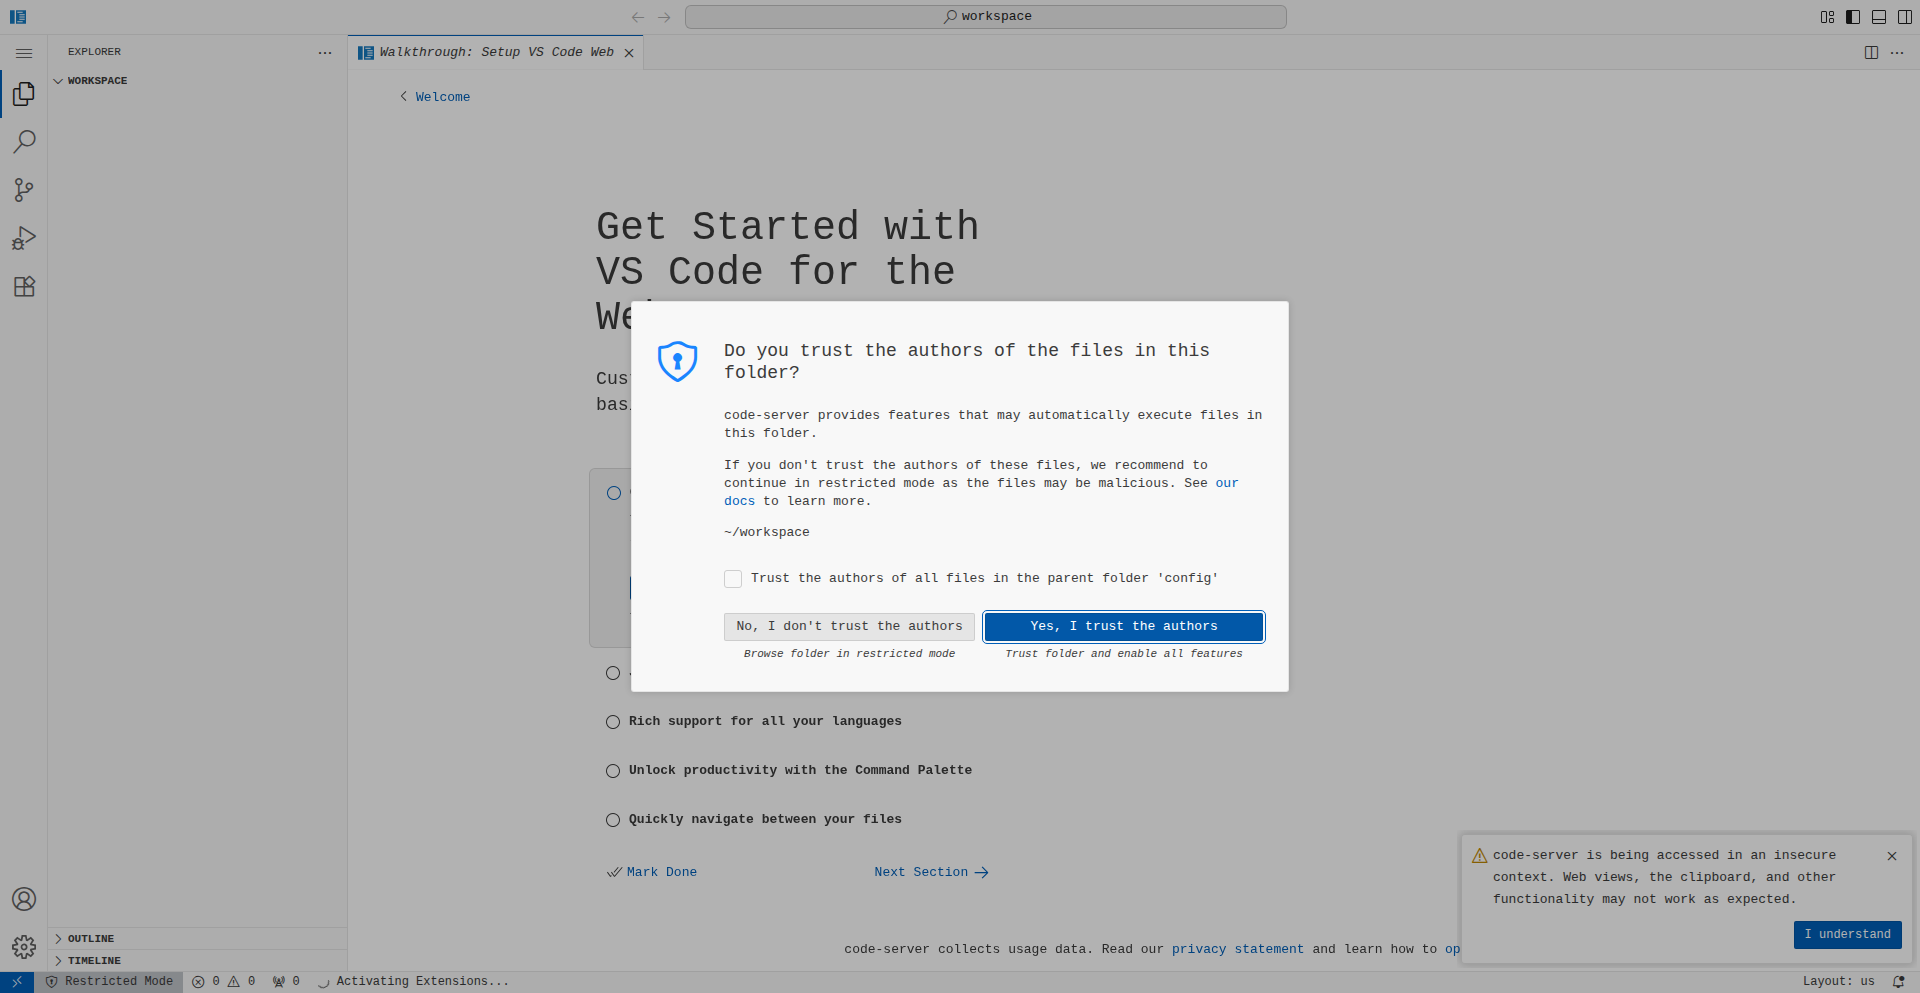Image resolution: width=1920 pixels, height=993 pixels.
Task: Click the Restricted Mode status indicator
Action: [x=109, y=982]
